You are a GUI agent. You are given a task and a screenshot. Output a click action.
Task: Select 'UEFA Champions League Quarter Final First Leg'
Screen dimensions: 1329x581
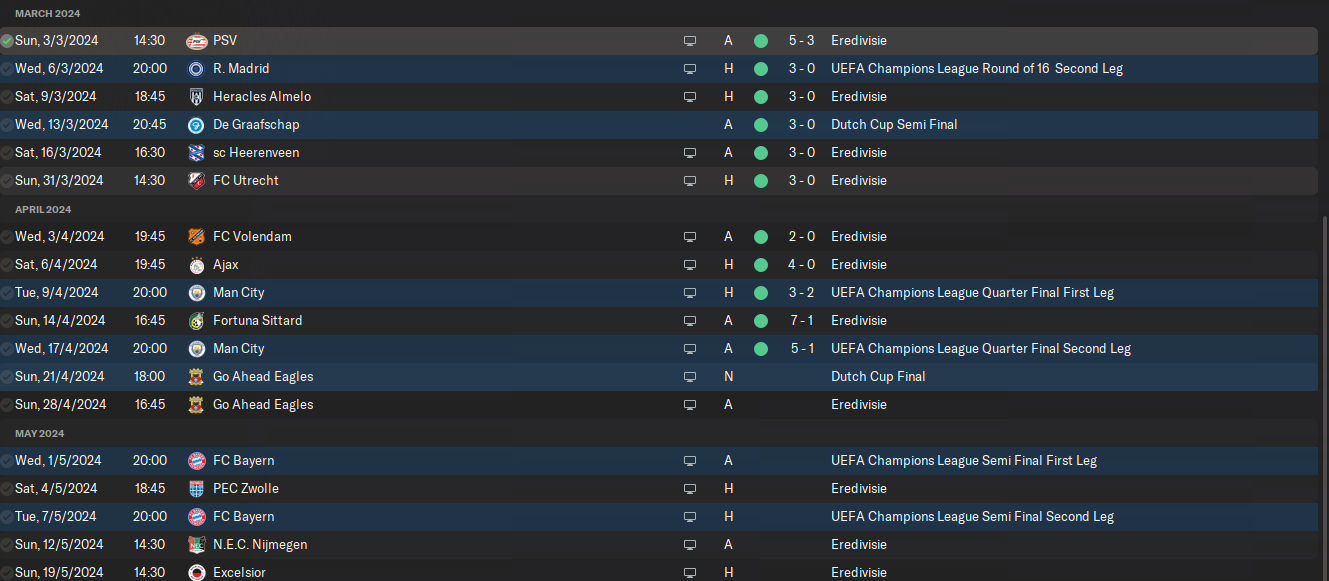pos(972,293)
